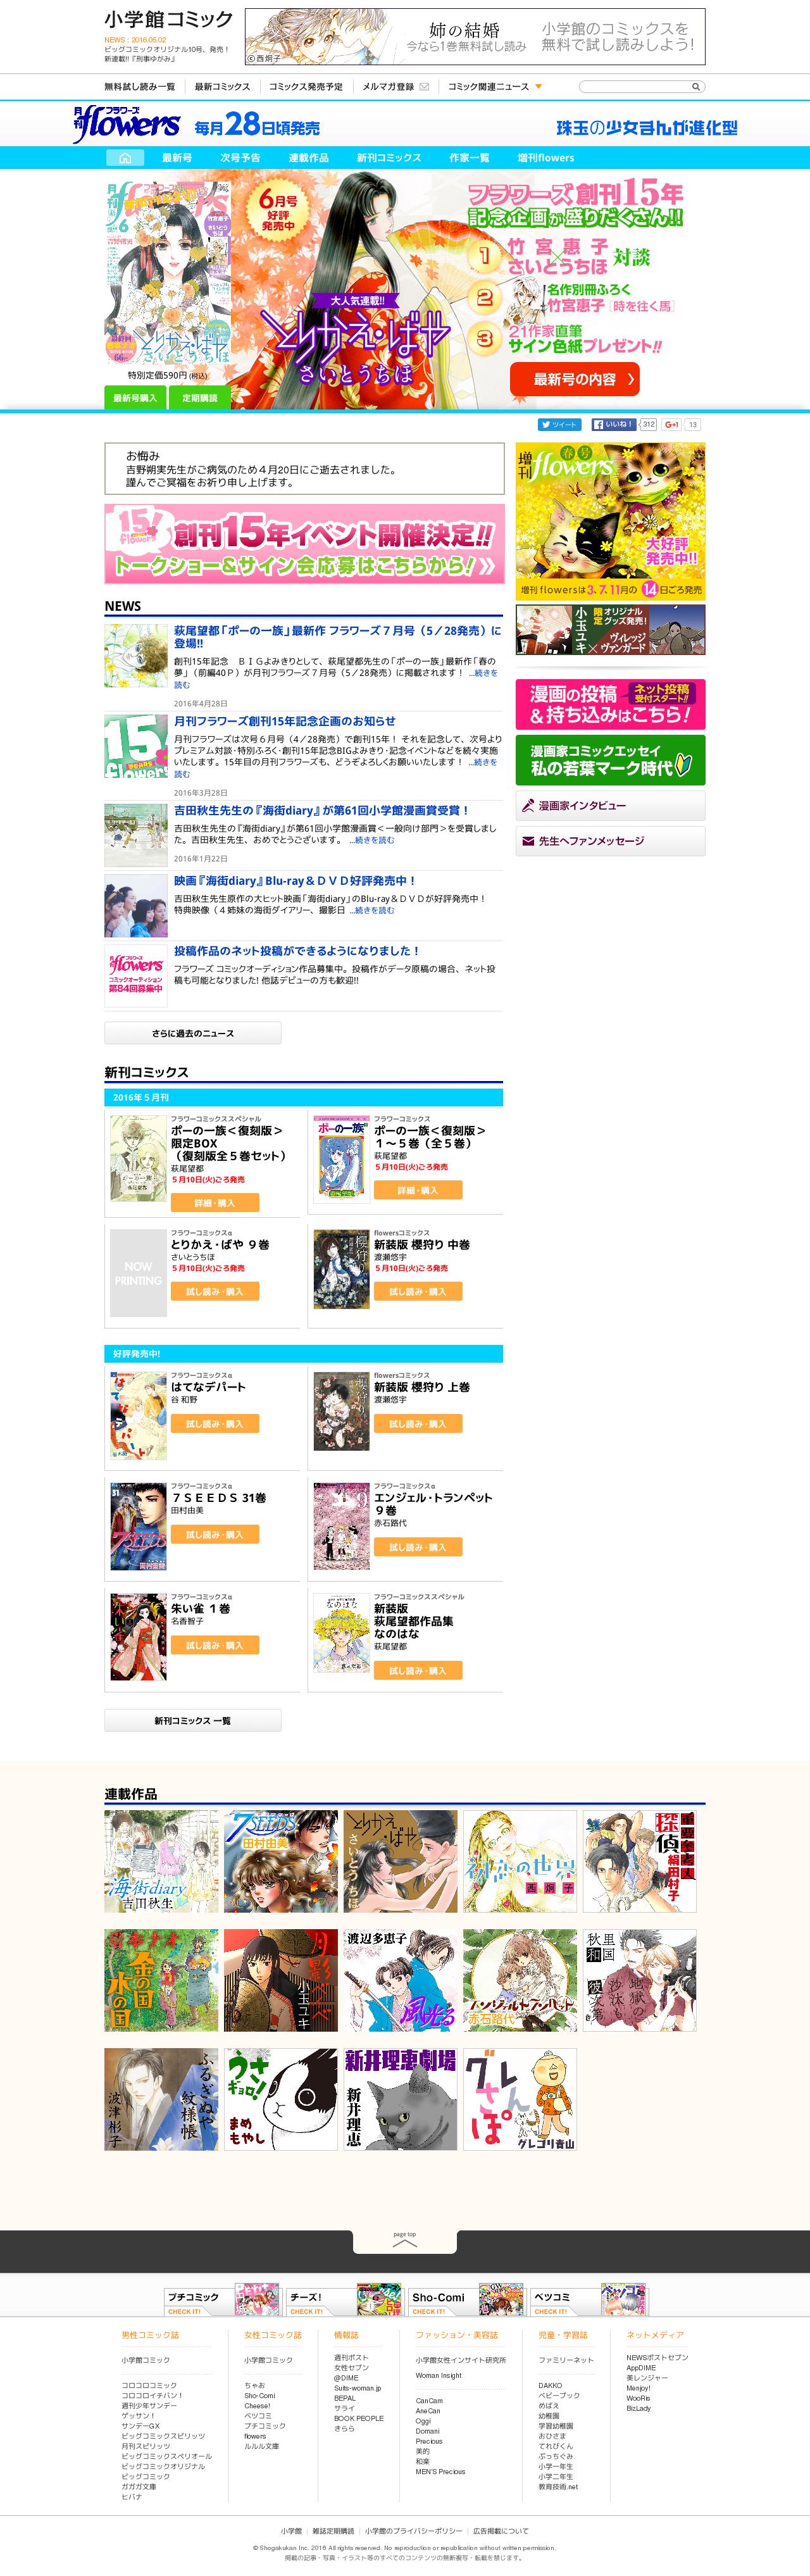
Task: Open the 漫画家インタビュー microphone link
Action: pos(610,805)
